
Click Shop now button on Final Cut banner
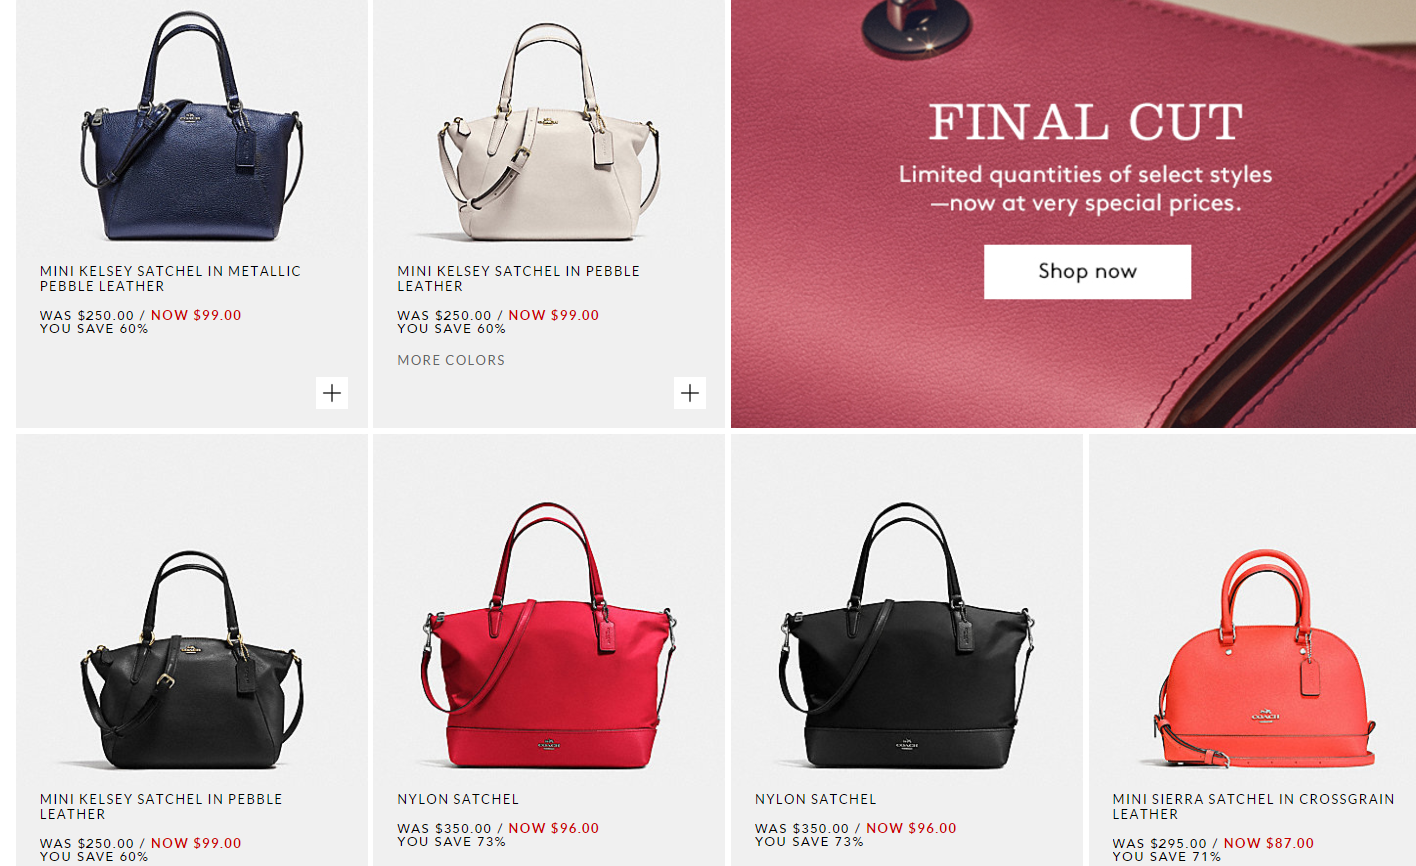click(x=1087, y=271)
